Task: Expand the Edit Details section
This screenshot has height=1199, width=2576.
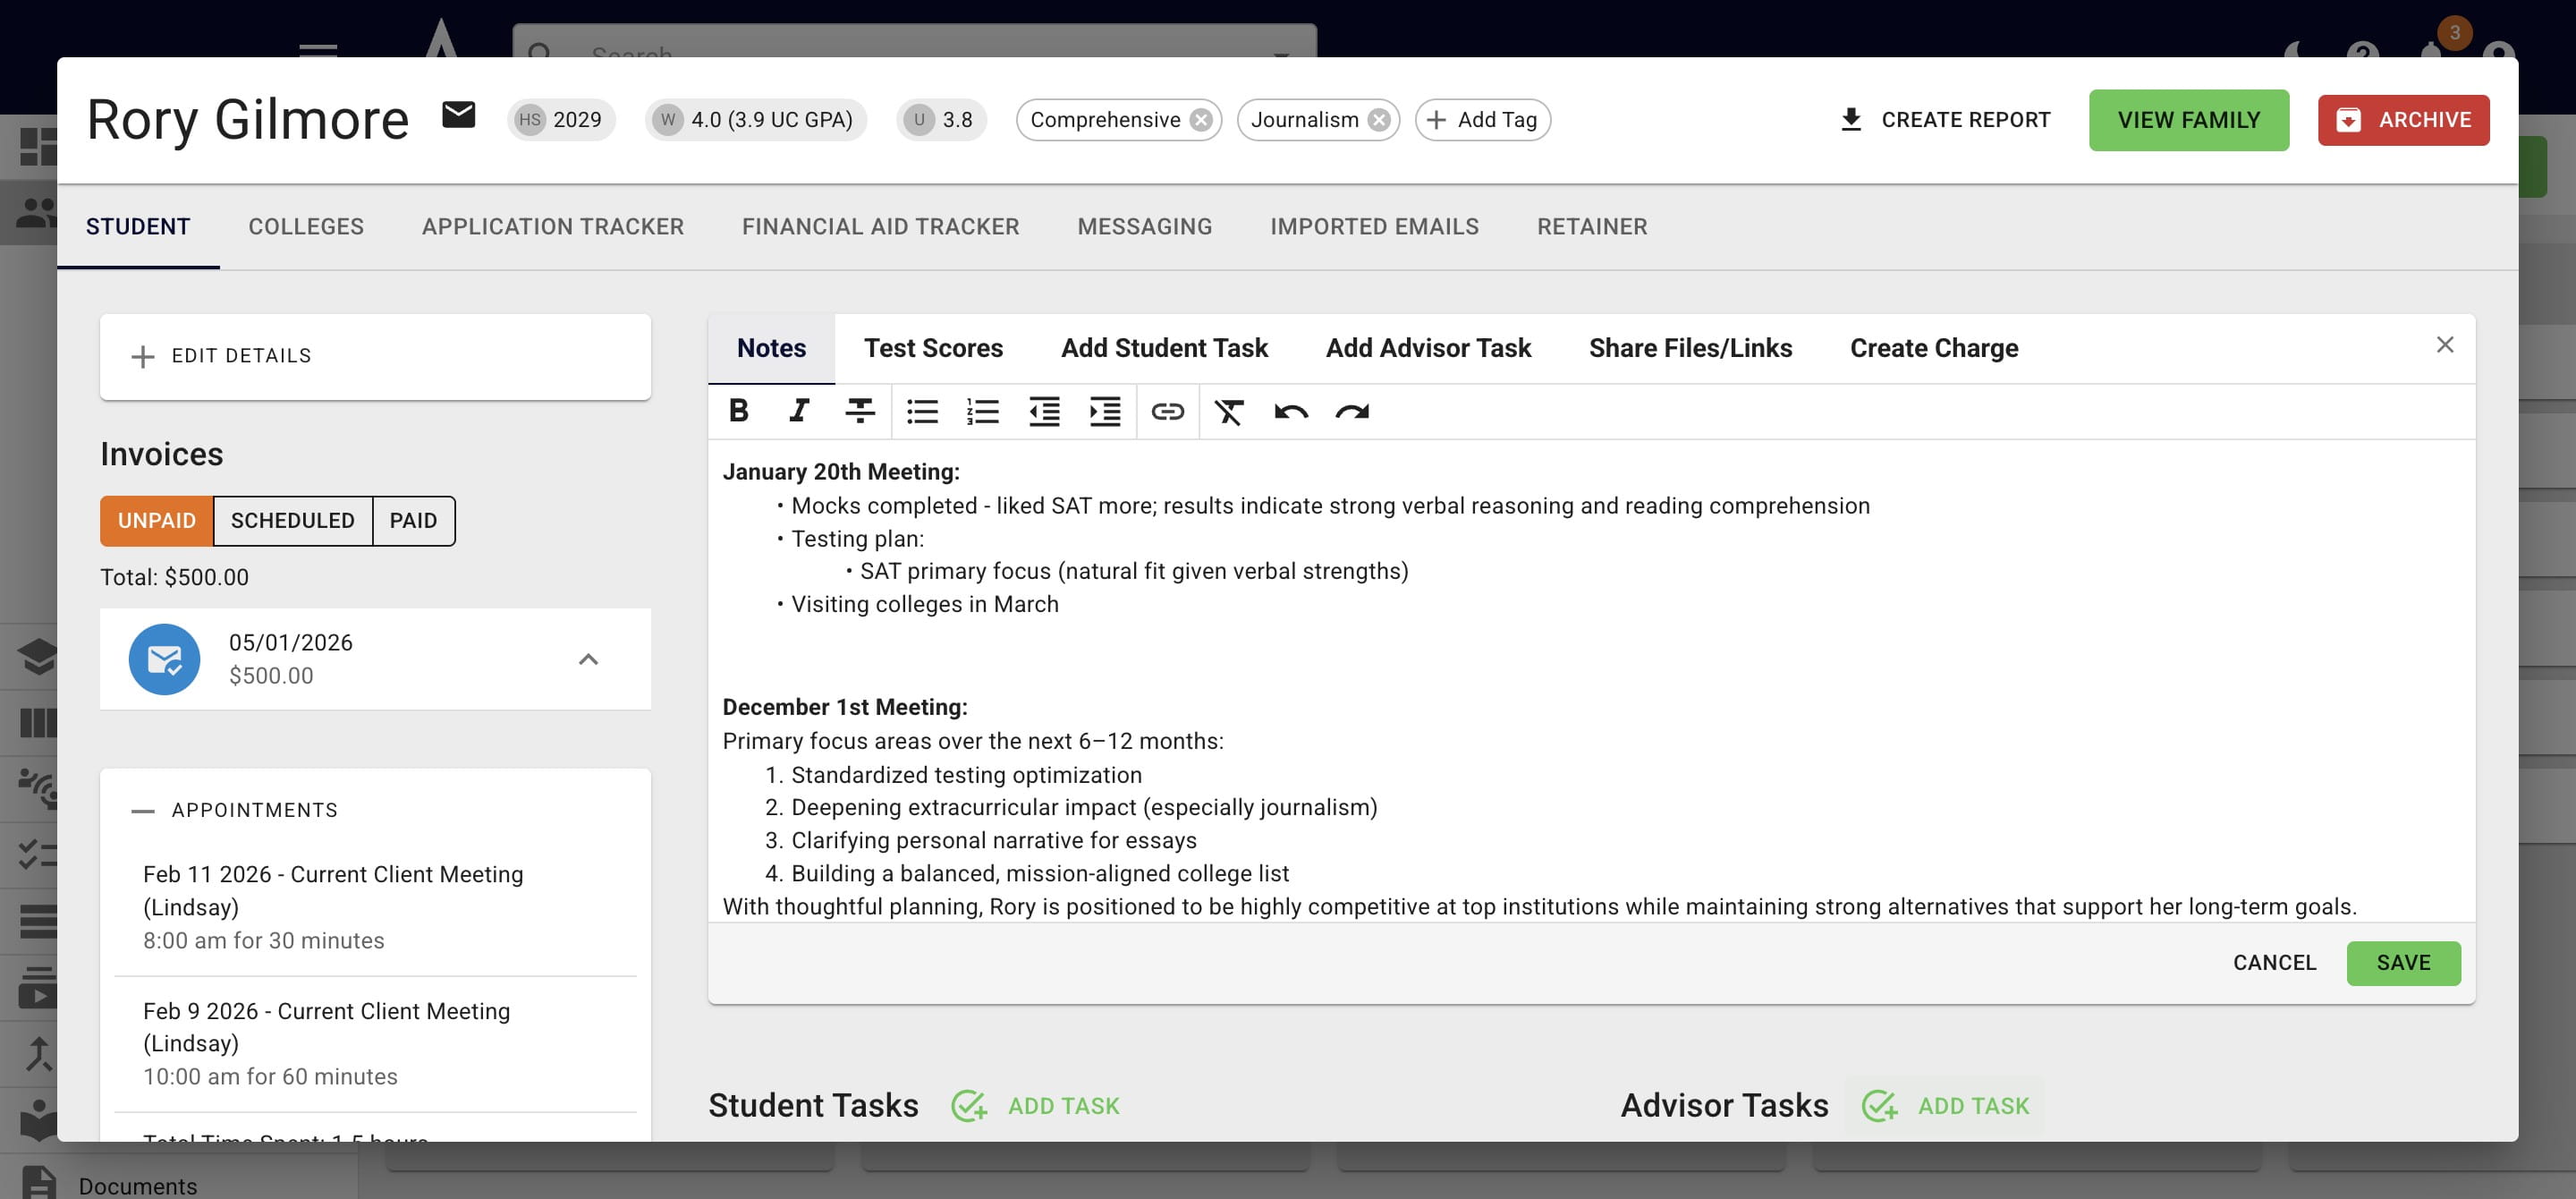Action: click(x=375, y=356)
